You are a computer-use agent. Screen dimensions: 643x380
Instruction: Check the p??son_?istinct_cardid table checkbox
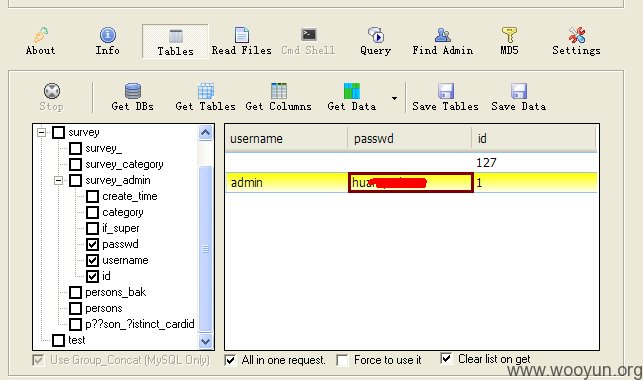click(75, 324)
